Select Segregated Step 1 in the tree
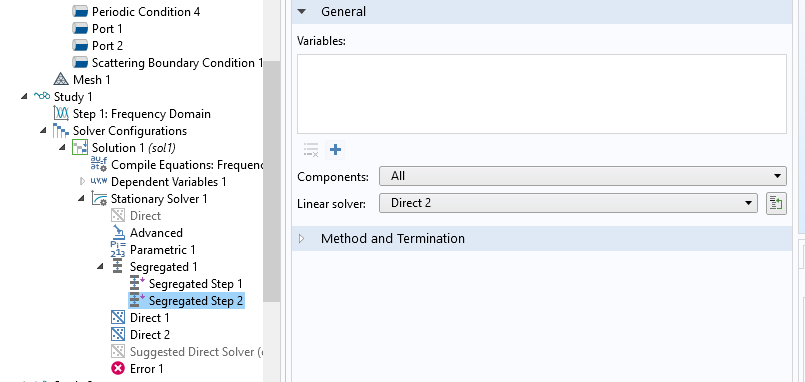This screenshot has height=382, width=805. click(x=196, y=284)
